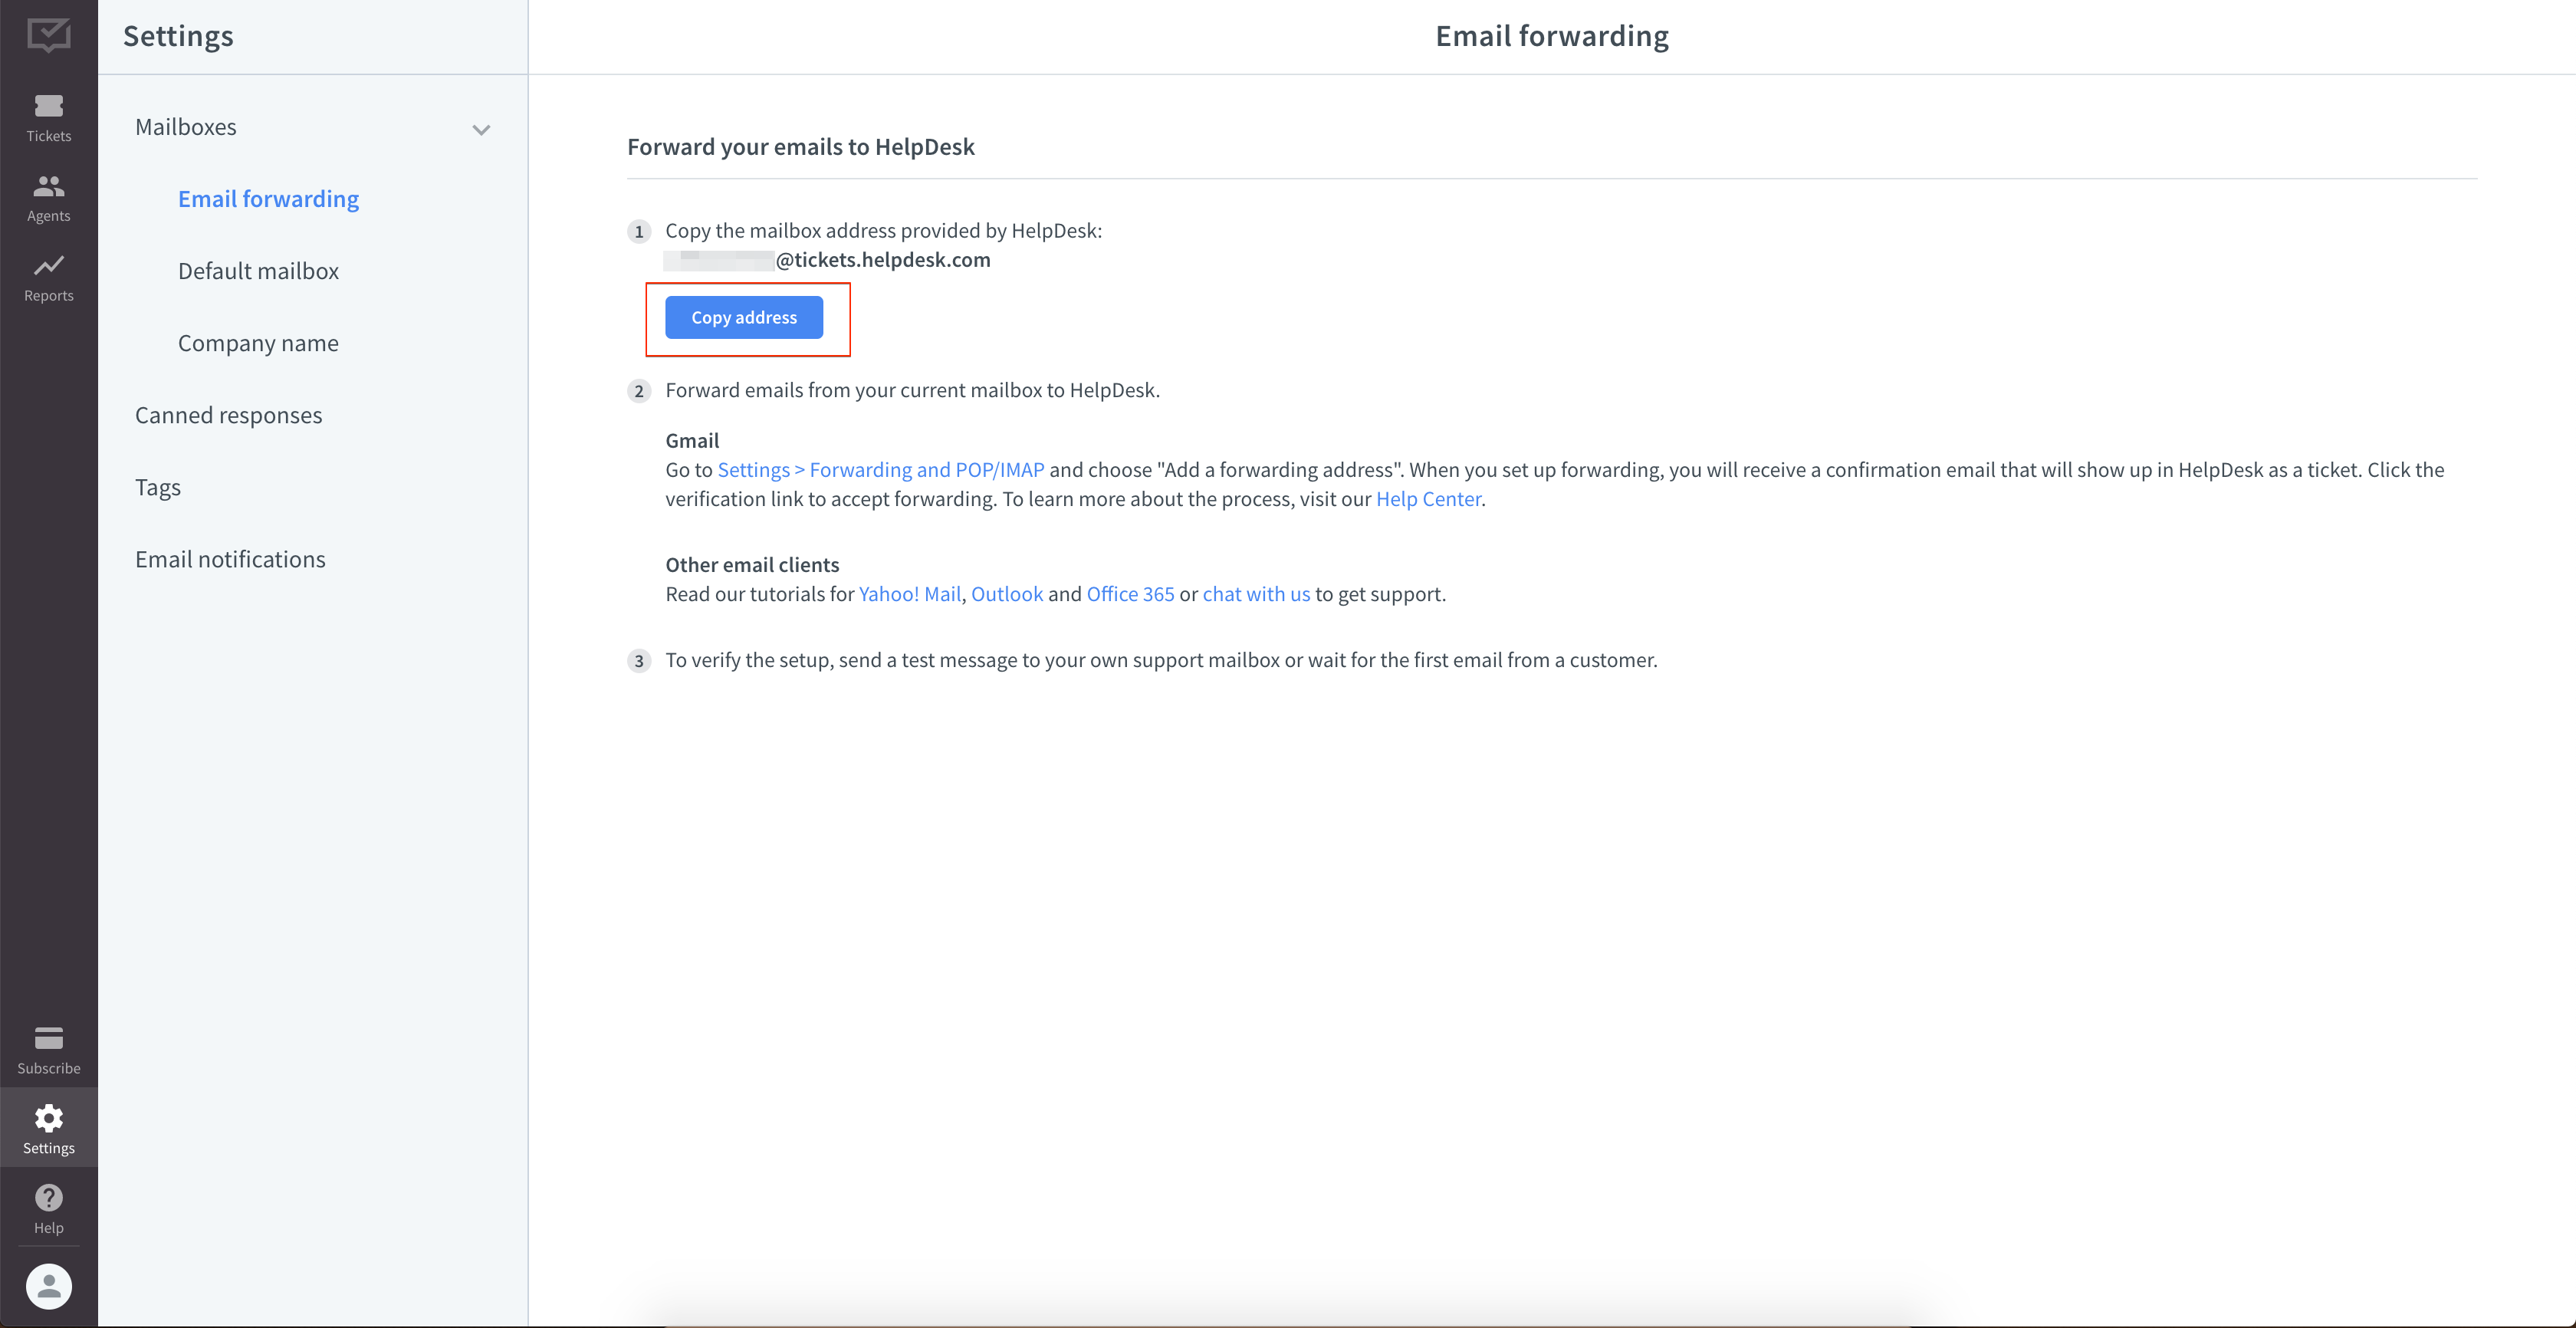This screenshot has width=2576, height=1328.
Task: Open Email notifications settings
Action: coord(230,559)
